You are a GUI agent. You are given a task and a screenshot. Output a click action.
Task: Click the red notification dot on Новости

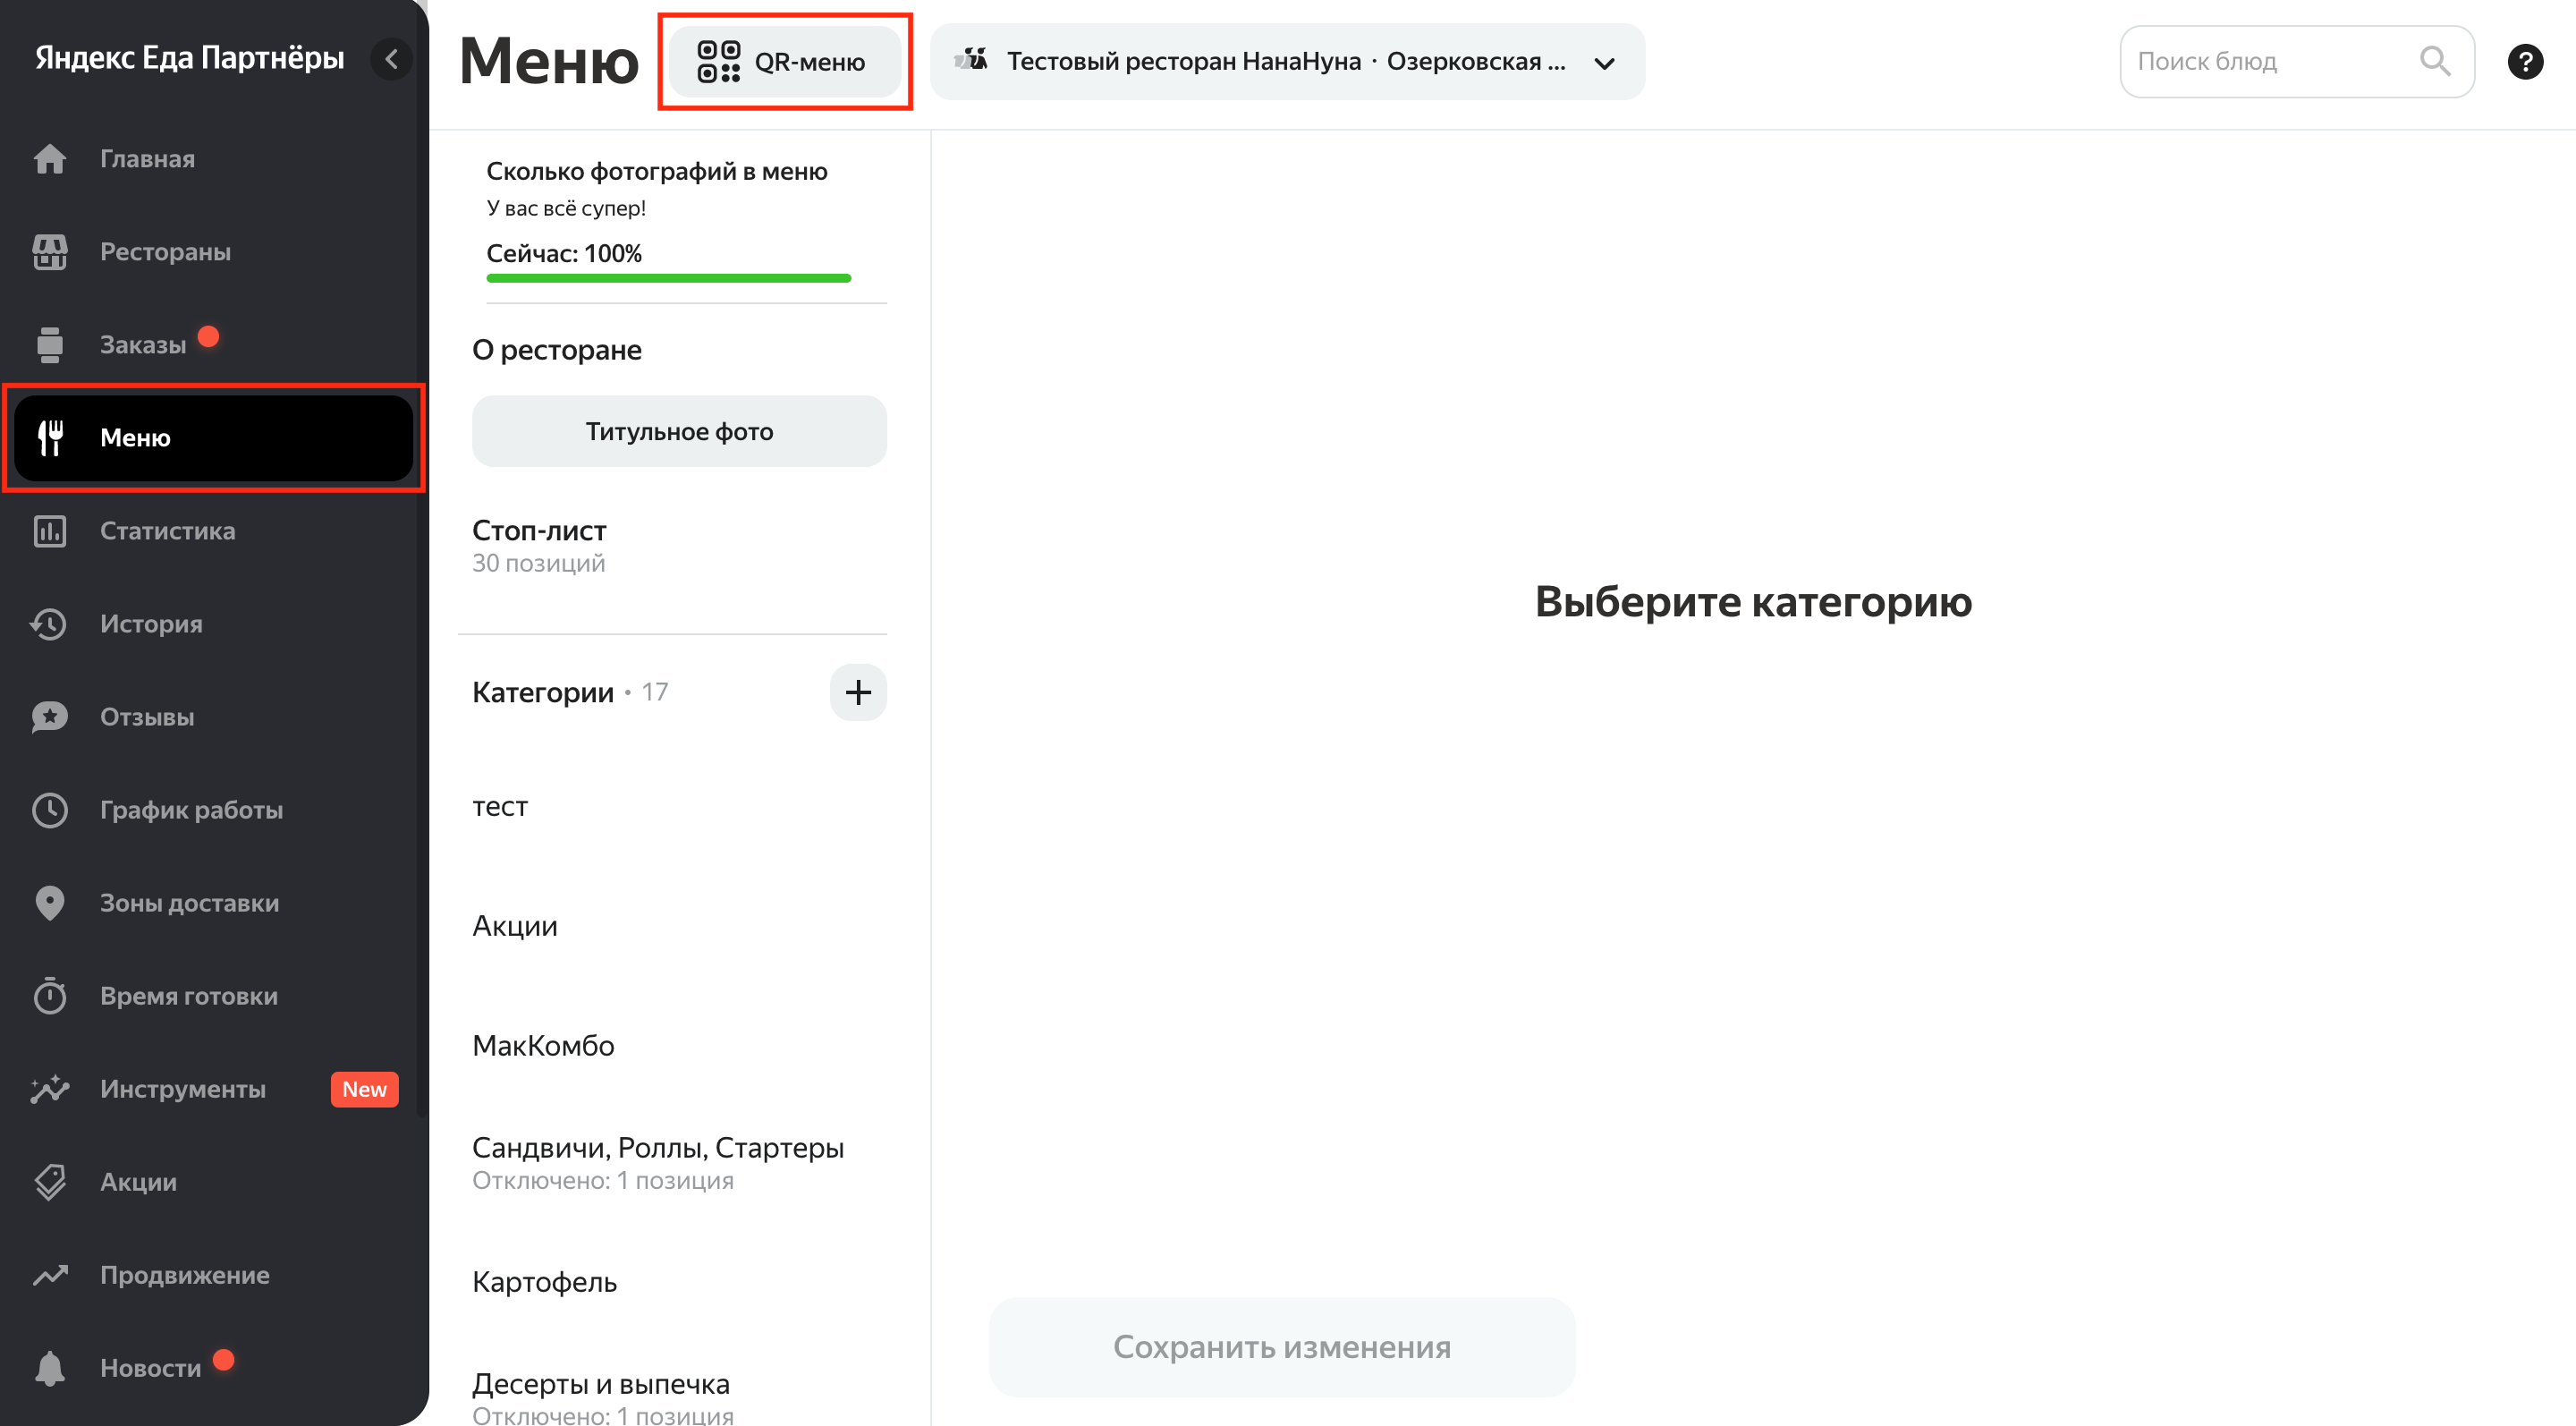(224, 1359)
